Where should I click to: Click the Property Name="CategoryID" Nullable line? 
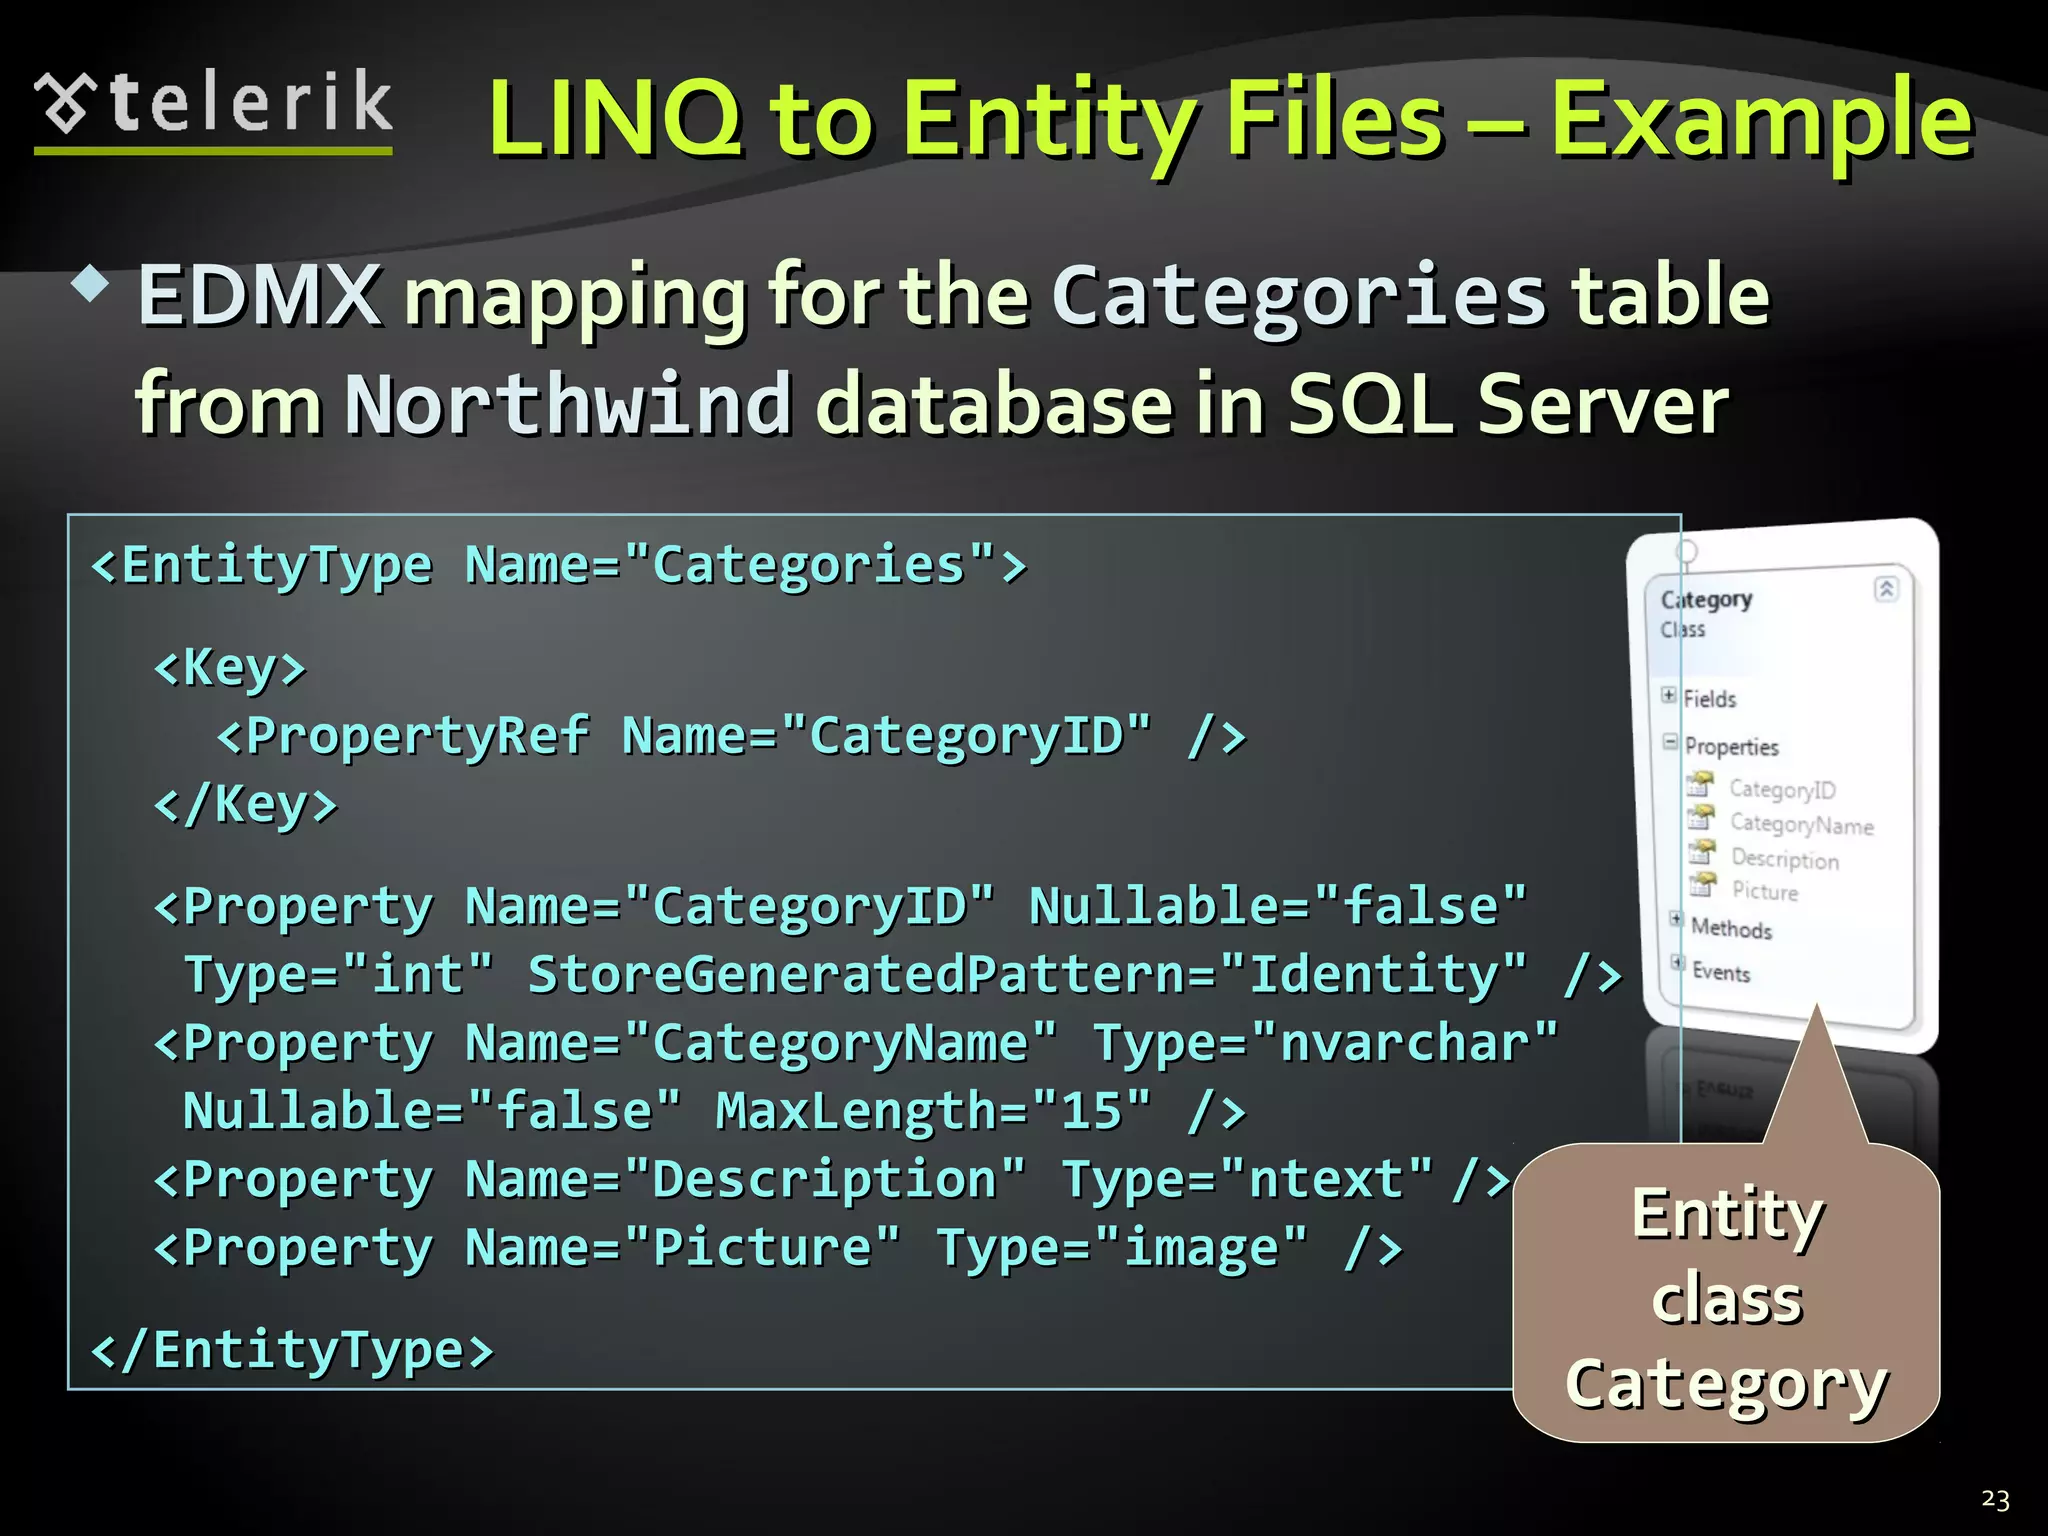coord(840,907)
